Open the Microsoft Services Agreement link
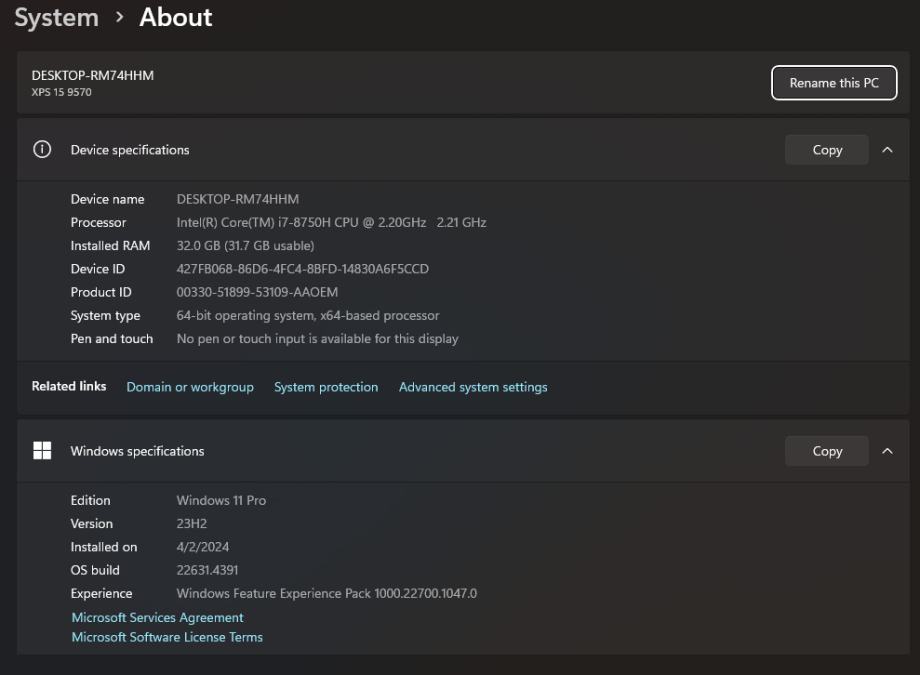Screen dimensions: 920x675 [157, 618]
